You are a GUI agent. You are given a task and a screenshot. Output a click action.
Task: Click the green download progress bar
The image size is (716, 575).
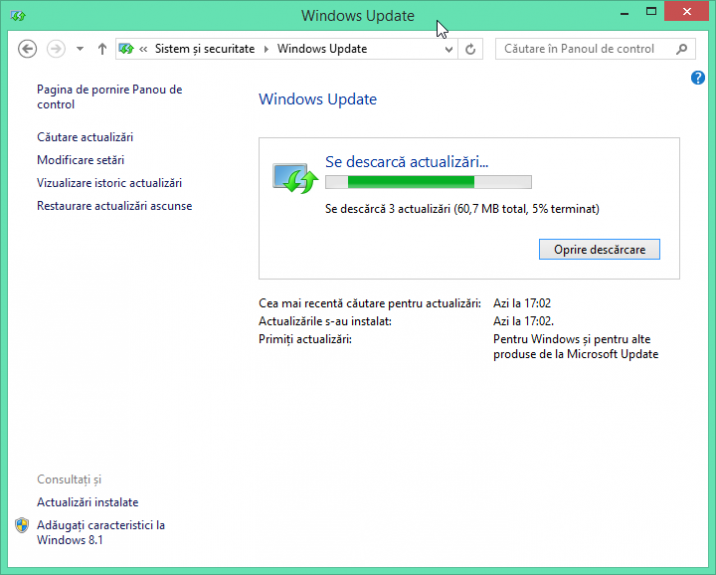[x=428, y=182]
